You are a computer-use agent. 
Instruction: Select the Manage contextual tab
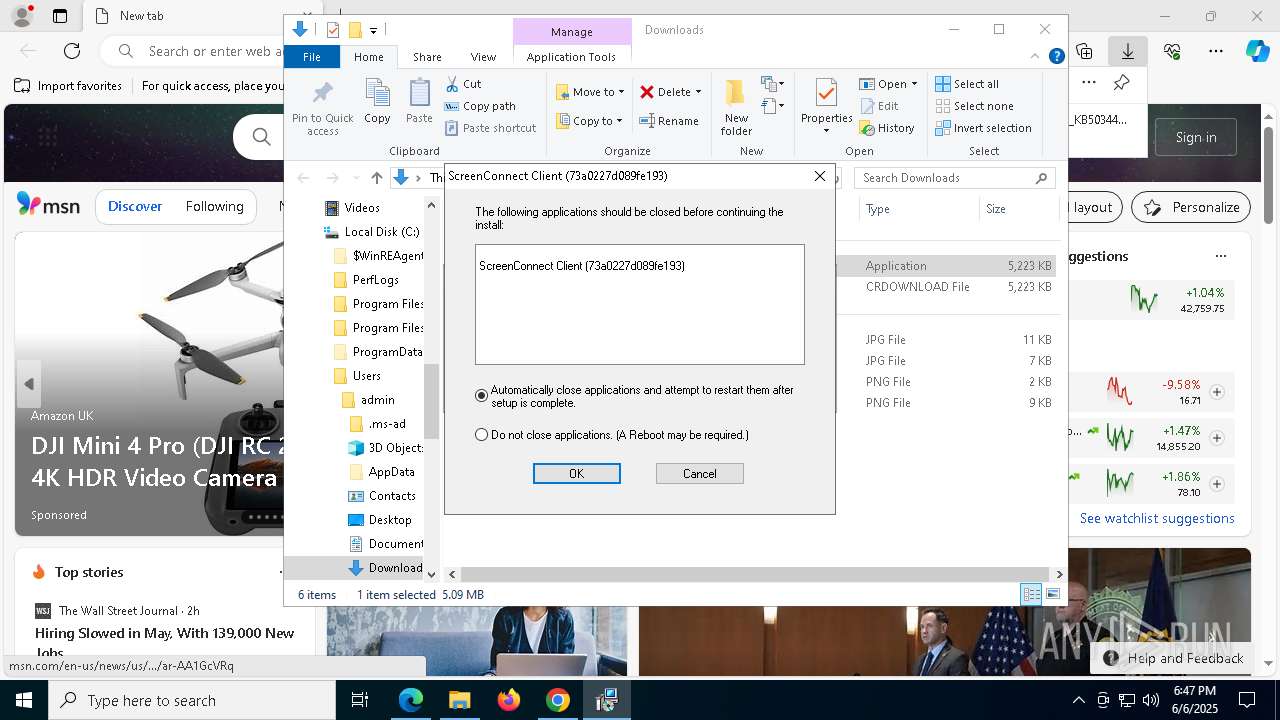click(572, 32)
